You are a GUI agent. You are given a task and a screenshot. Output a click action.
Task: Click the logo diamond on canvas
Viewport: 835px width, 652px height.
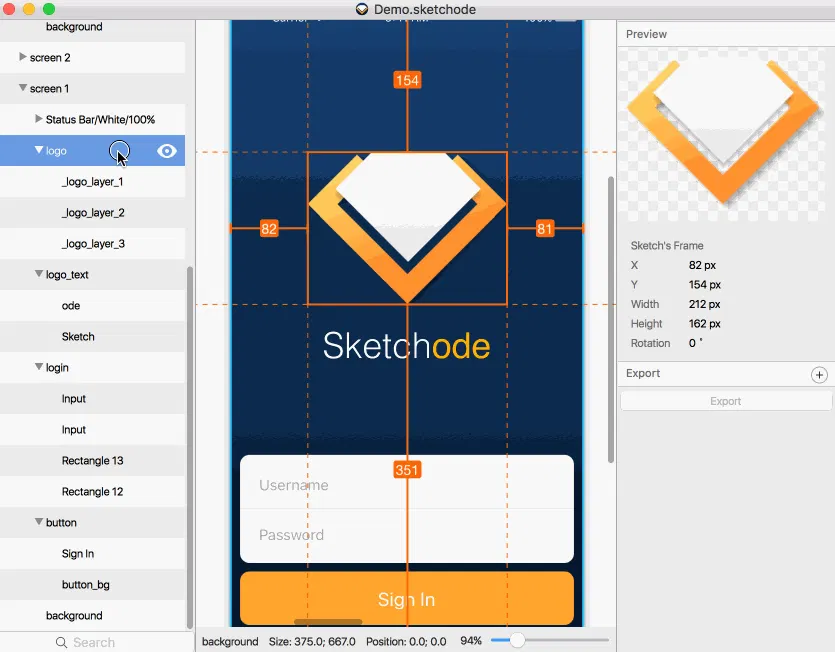[407, 228]
